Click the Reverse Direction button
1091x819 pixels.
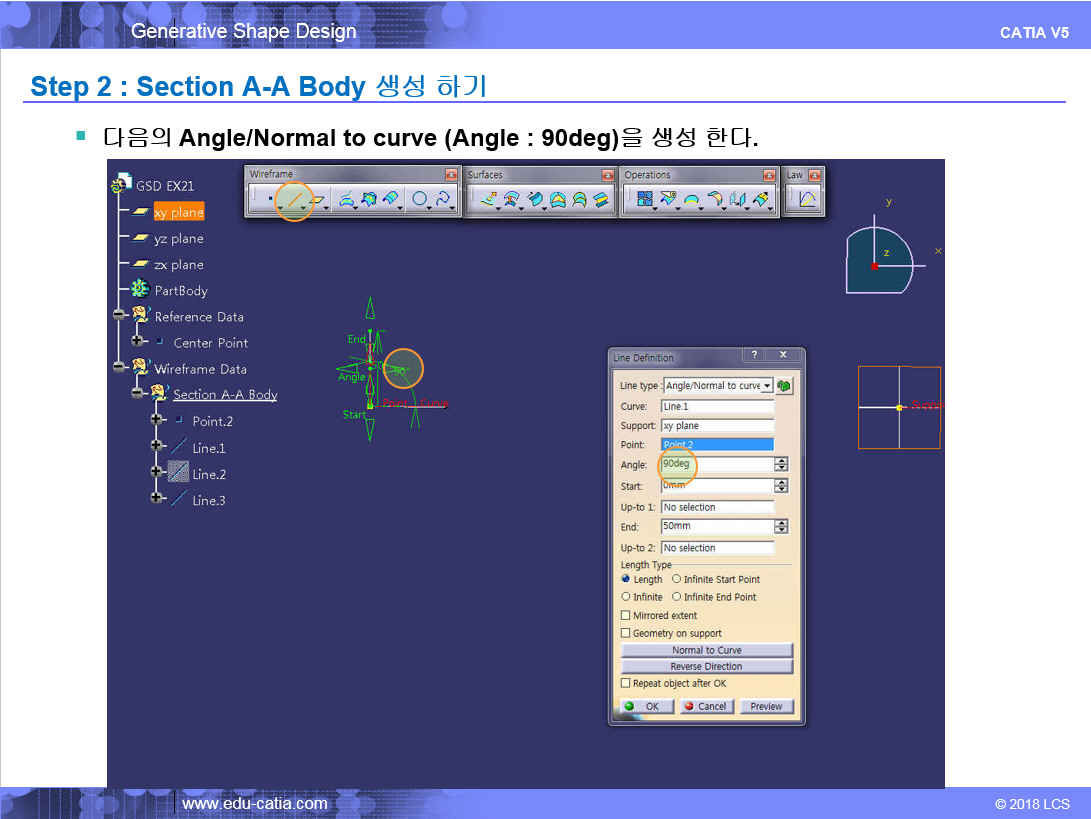pos(706,667)
